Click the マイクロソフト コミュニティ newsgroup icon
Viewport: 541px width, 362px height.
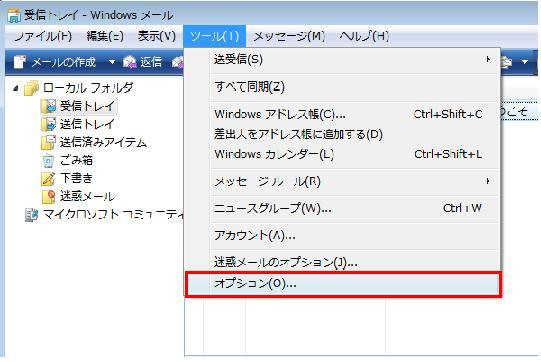tap(31, 215)
